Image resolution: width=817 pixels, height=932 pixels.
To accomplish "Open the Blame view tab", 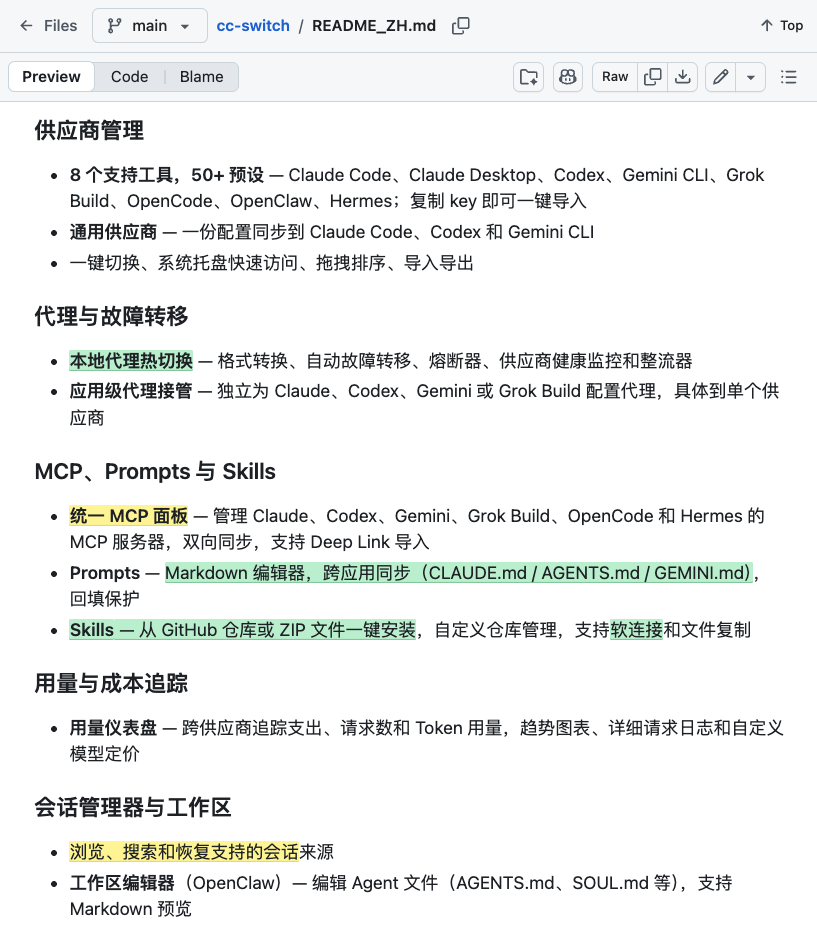I will coord(201,77).
